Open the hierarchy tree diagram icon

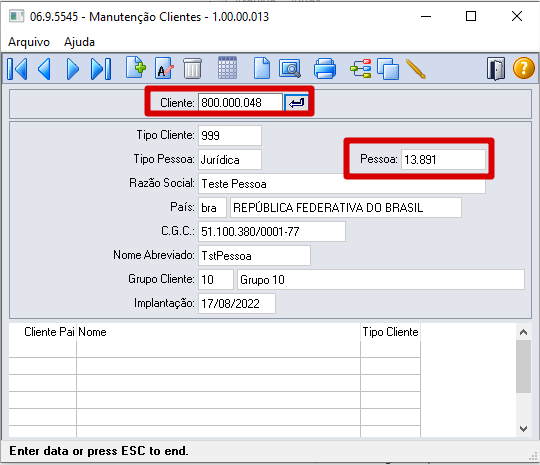pos(361,68)
